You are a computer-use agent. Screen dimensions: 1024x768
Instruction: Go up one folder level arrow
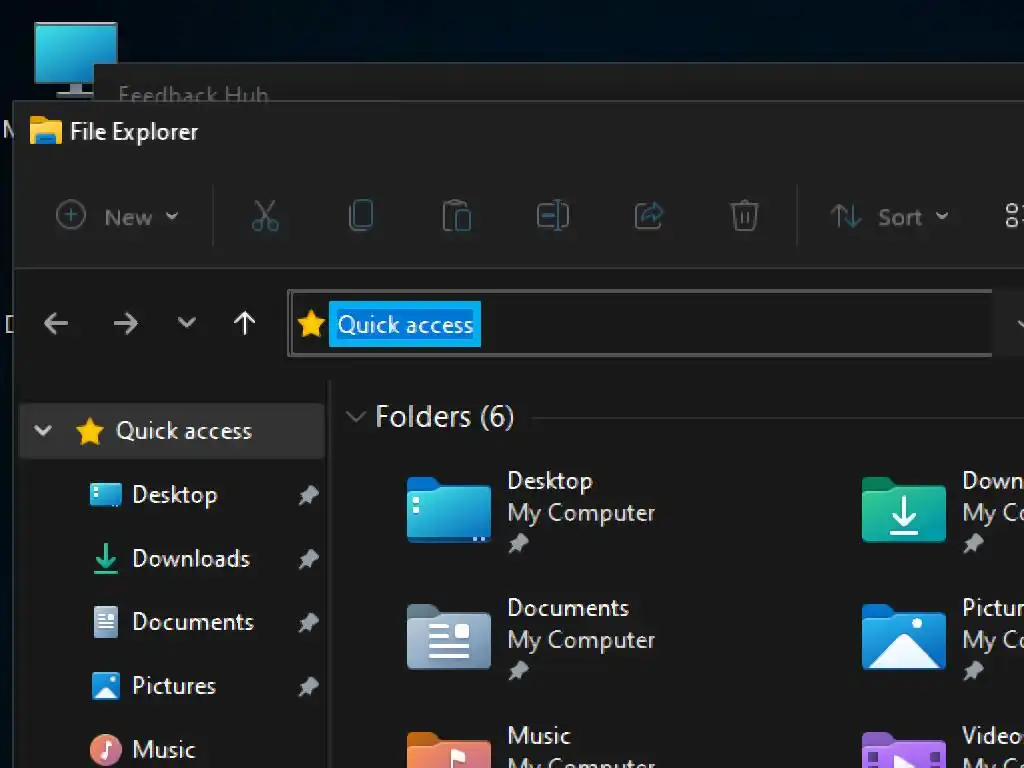pos(245,323)
